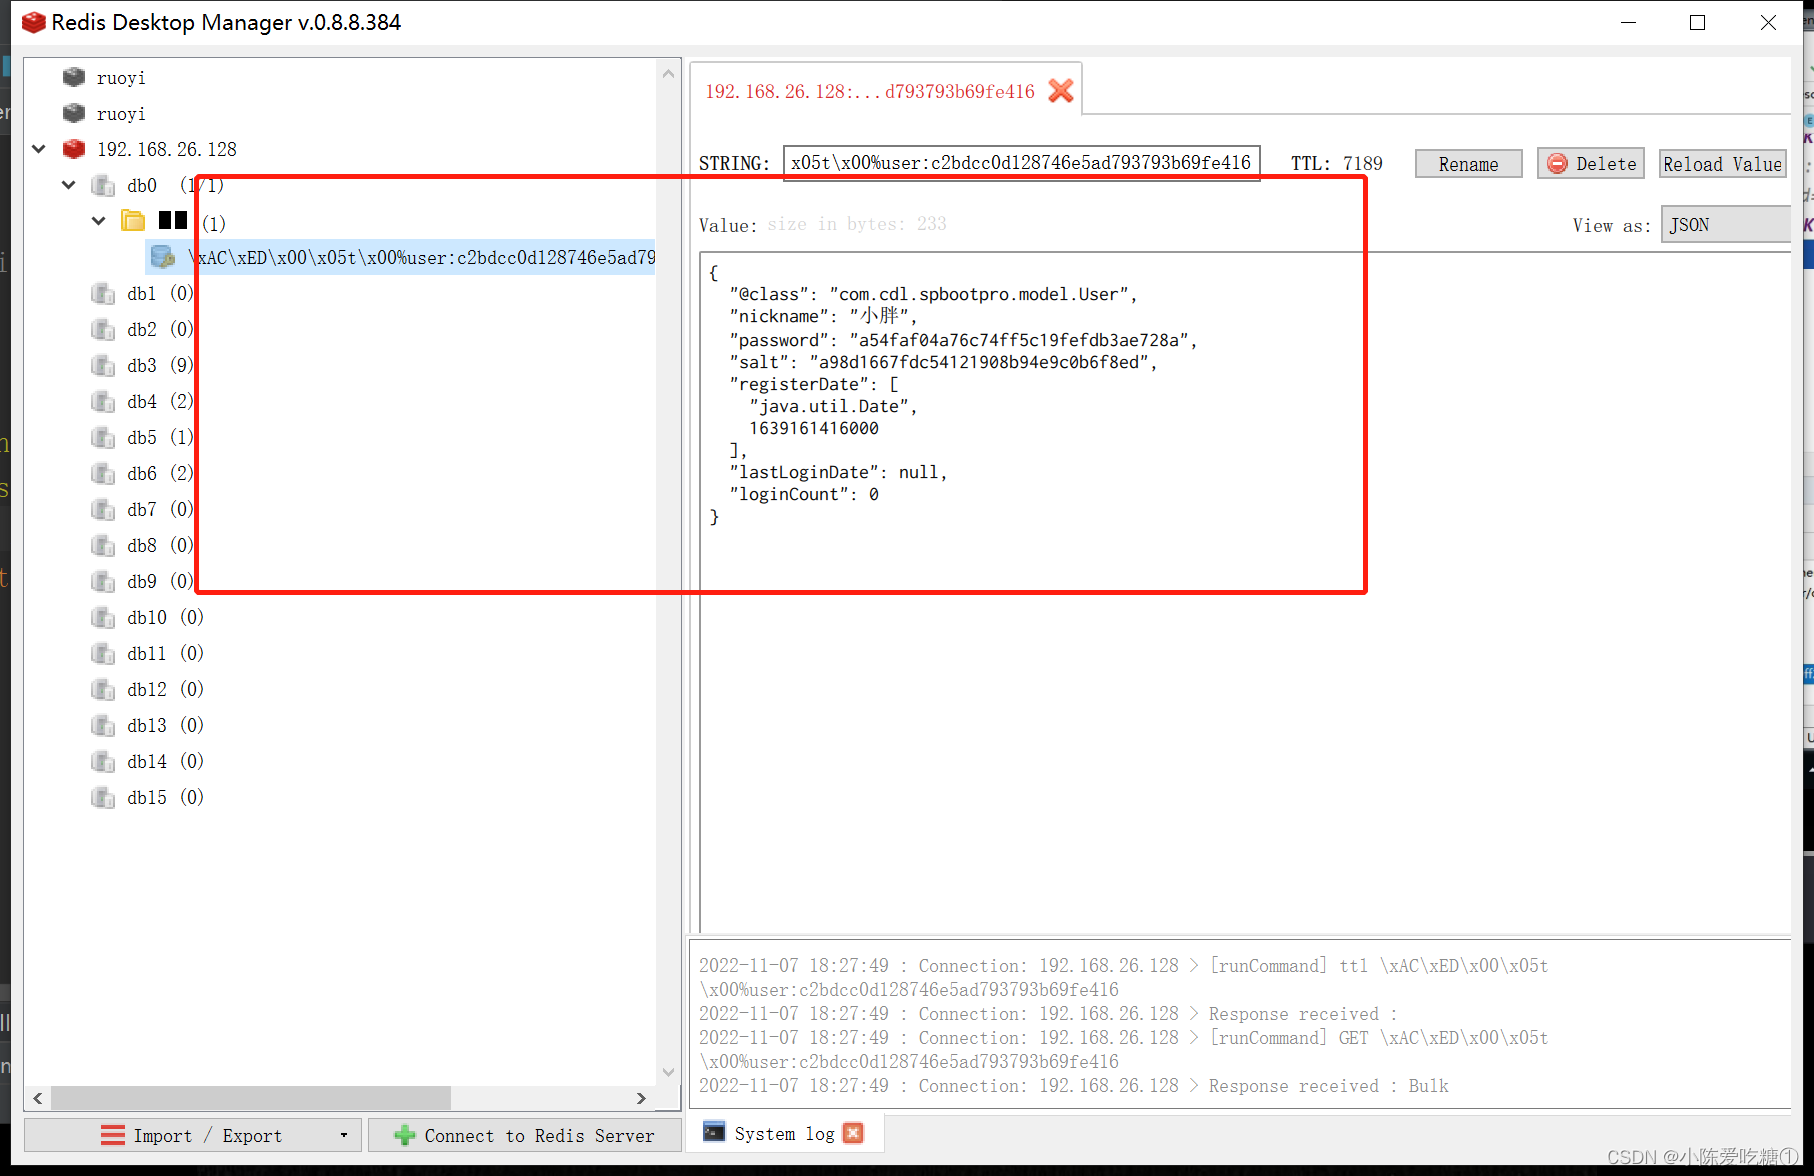Click the db10 database icon
The width and height of the screenshot is (1814, 1176).
(x=102, y=617)
